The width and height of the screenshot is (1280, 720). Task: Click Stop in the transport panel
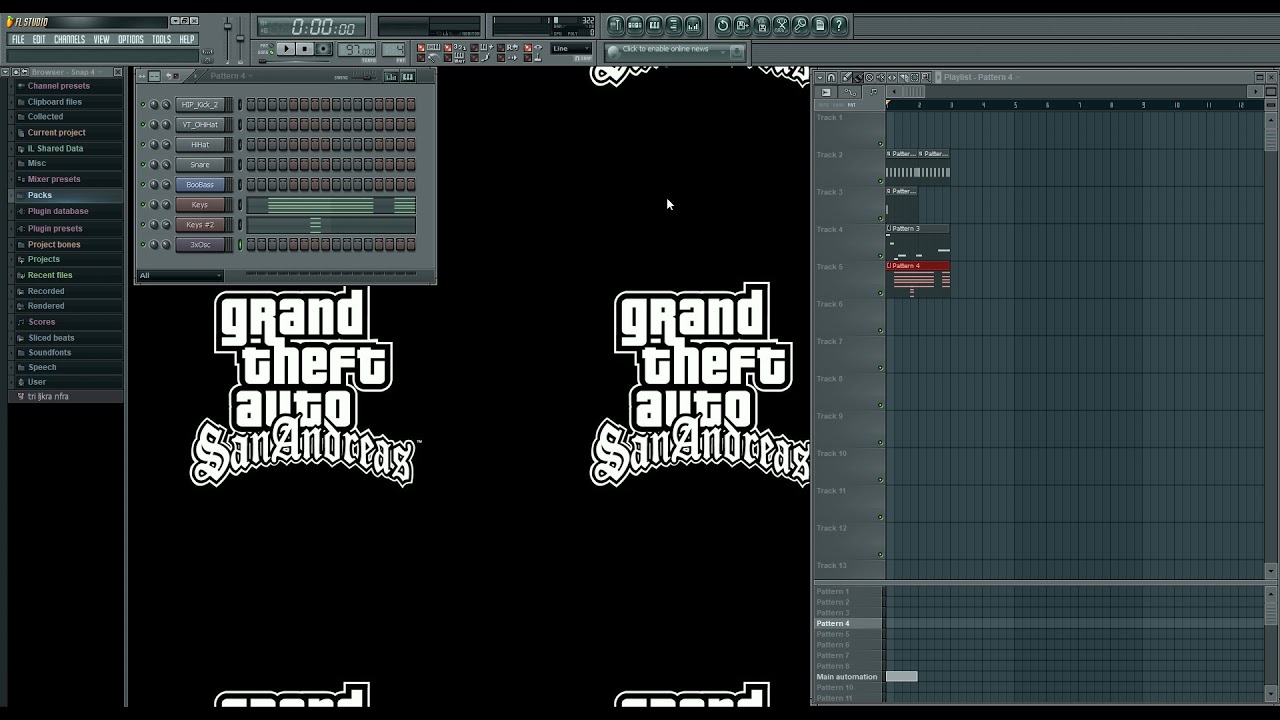pos(305,49)
